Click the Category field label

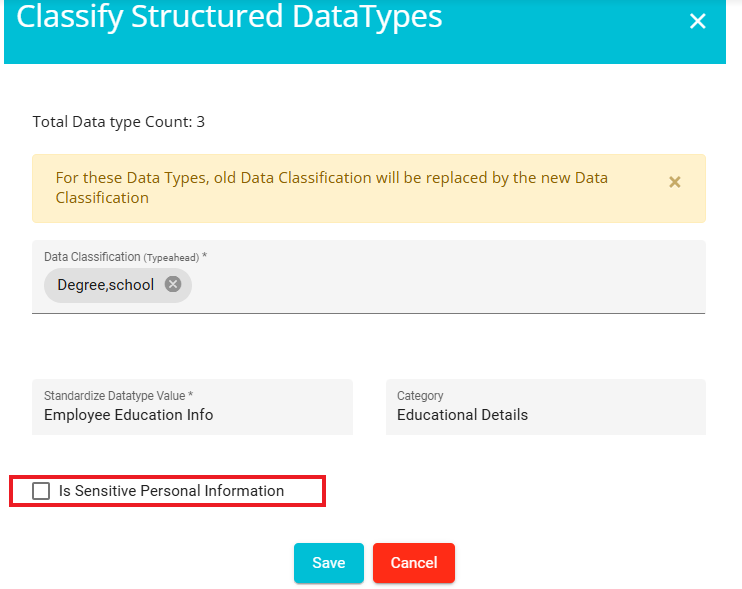pyautogui.click(x=420, y=396)
